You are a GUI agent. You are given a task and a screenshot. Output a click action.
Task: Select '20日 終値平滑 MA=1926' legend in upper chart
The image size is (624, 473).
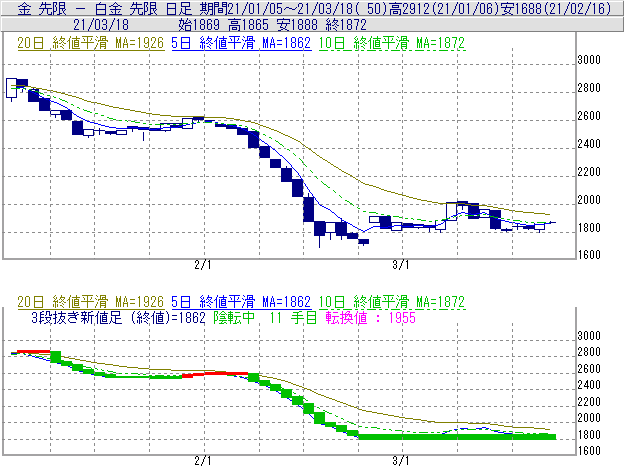[91, 43]
